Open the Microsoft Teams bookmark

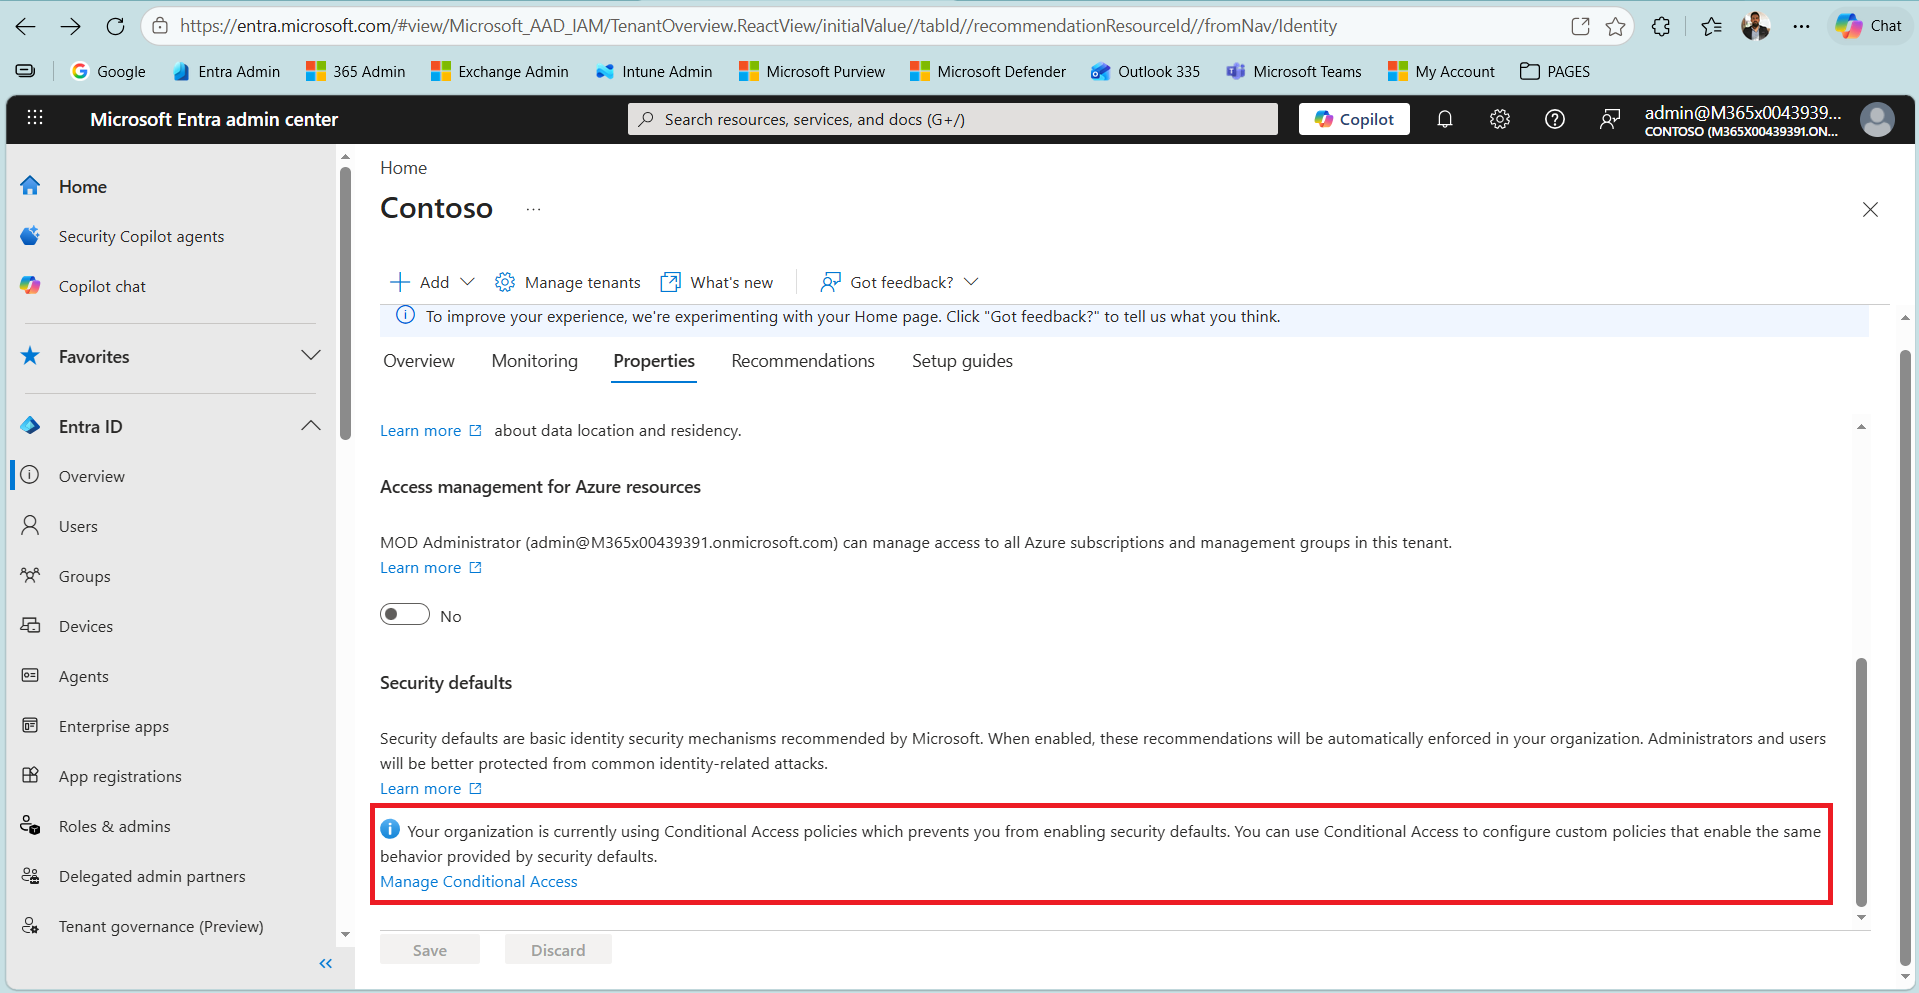(x=1294, y=71)
